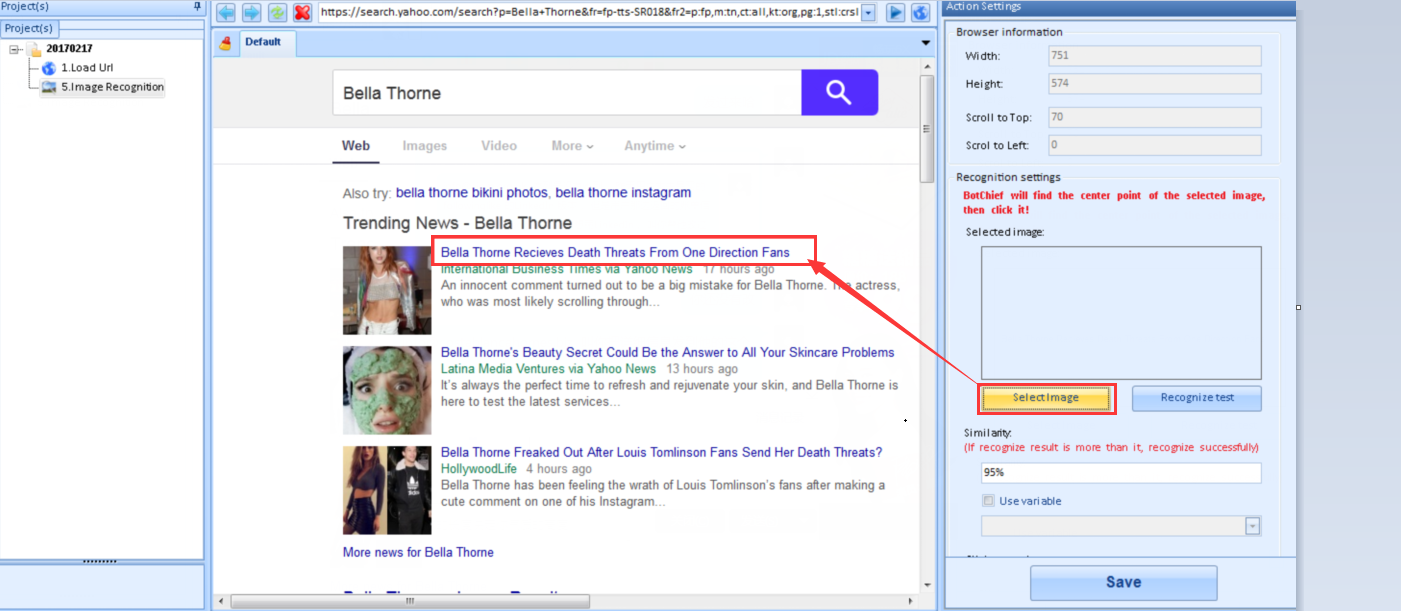Image resolution: width=1401 pixels, height=611 pixels.
Task: Select the Default browser tab
Action: [x=263, y=42]
